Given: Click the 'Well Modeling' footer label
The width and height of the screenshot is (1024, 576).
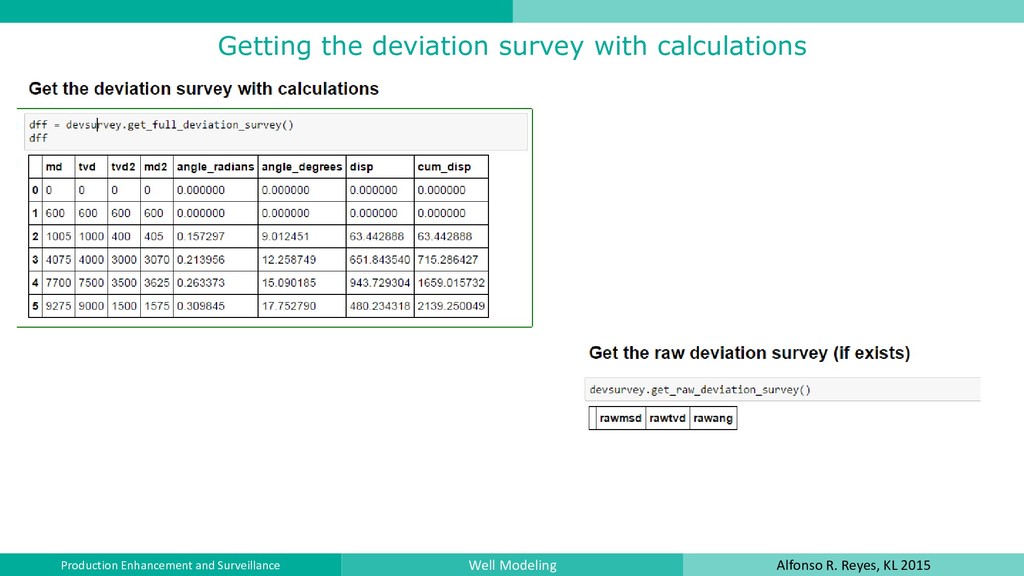Looking at the screenshot, I should click(x=513, y=566).
